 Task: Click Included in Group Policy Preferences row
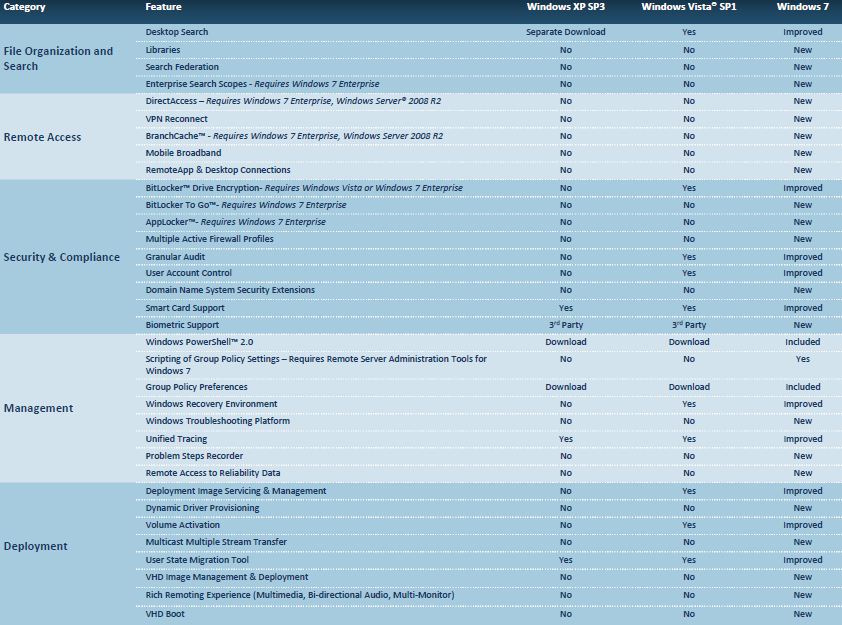click(802, 387)
